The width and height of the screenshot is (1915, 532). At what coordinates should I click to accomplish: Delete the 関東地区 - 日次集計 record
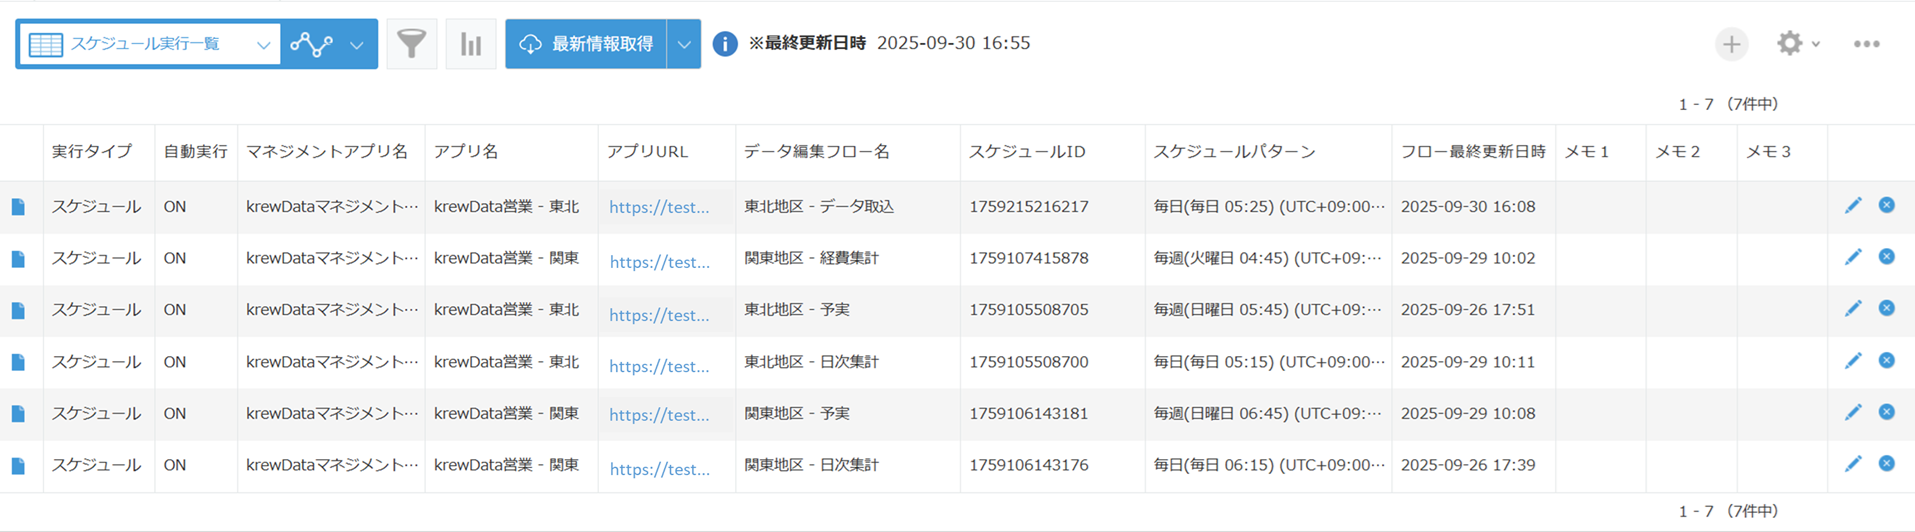click(1887, 464)
